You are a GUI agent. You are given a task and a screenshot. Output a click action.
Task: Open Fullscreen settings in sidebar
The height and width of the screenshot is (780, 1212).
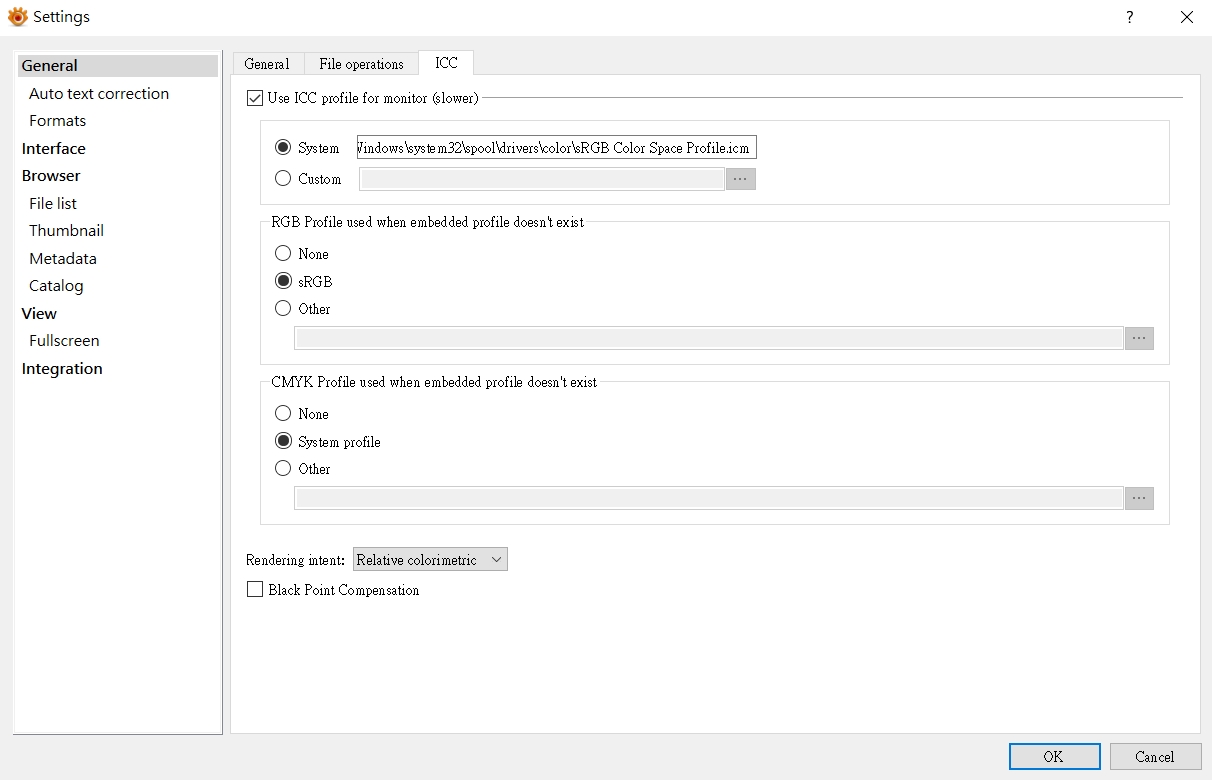(x=64, y=341)
